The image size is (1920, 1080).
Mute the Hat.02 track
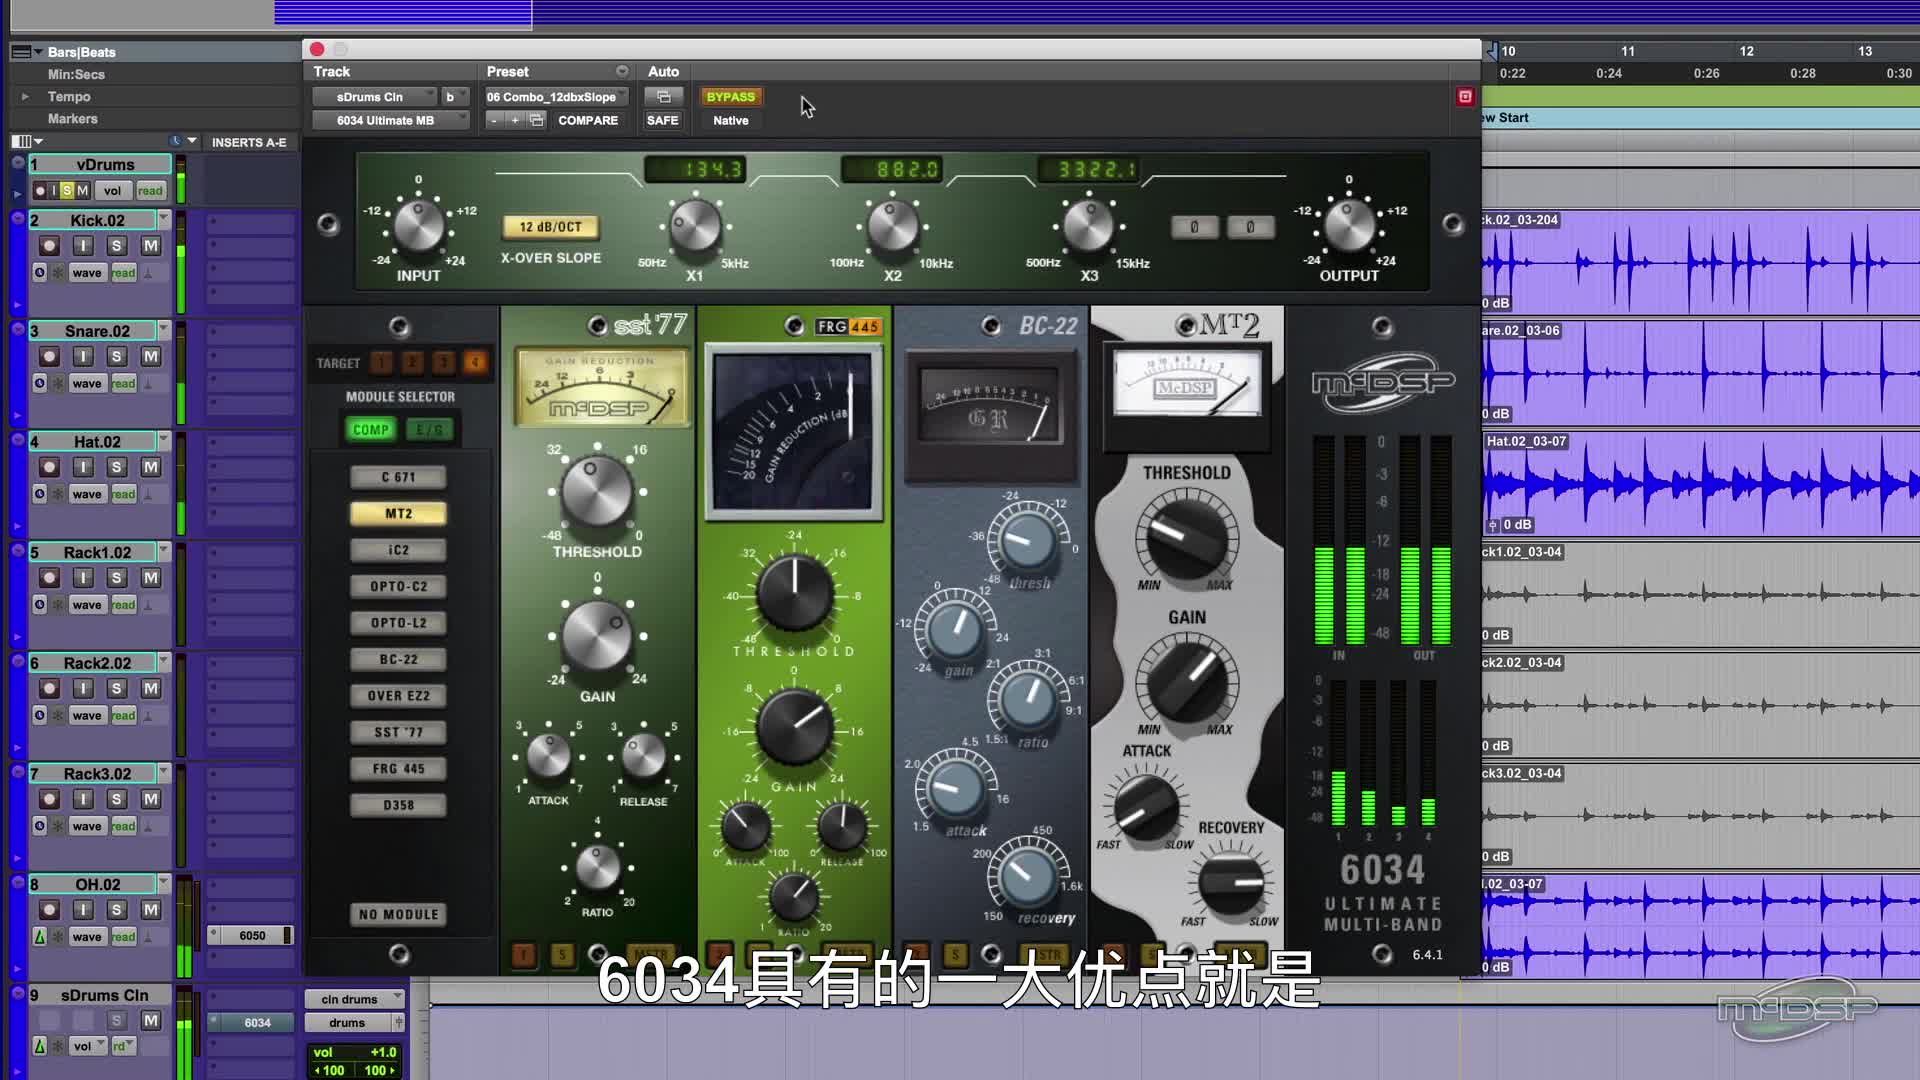coord(151,468)
